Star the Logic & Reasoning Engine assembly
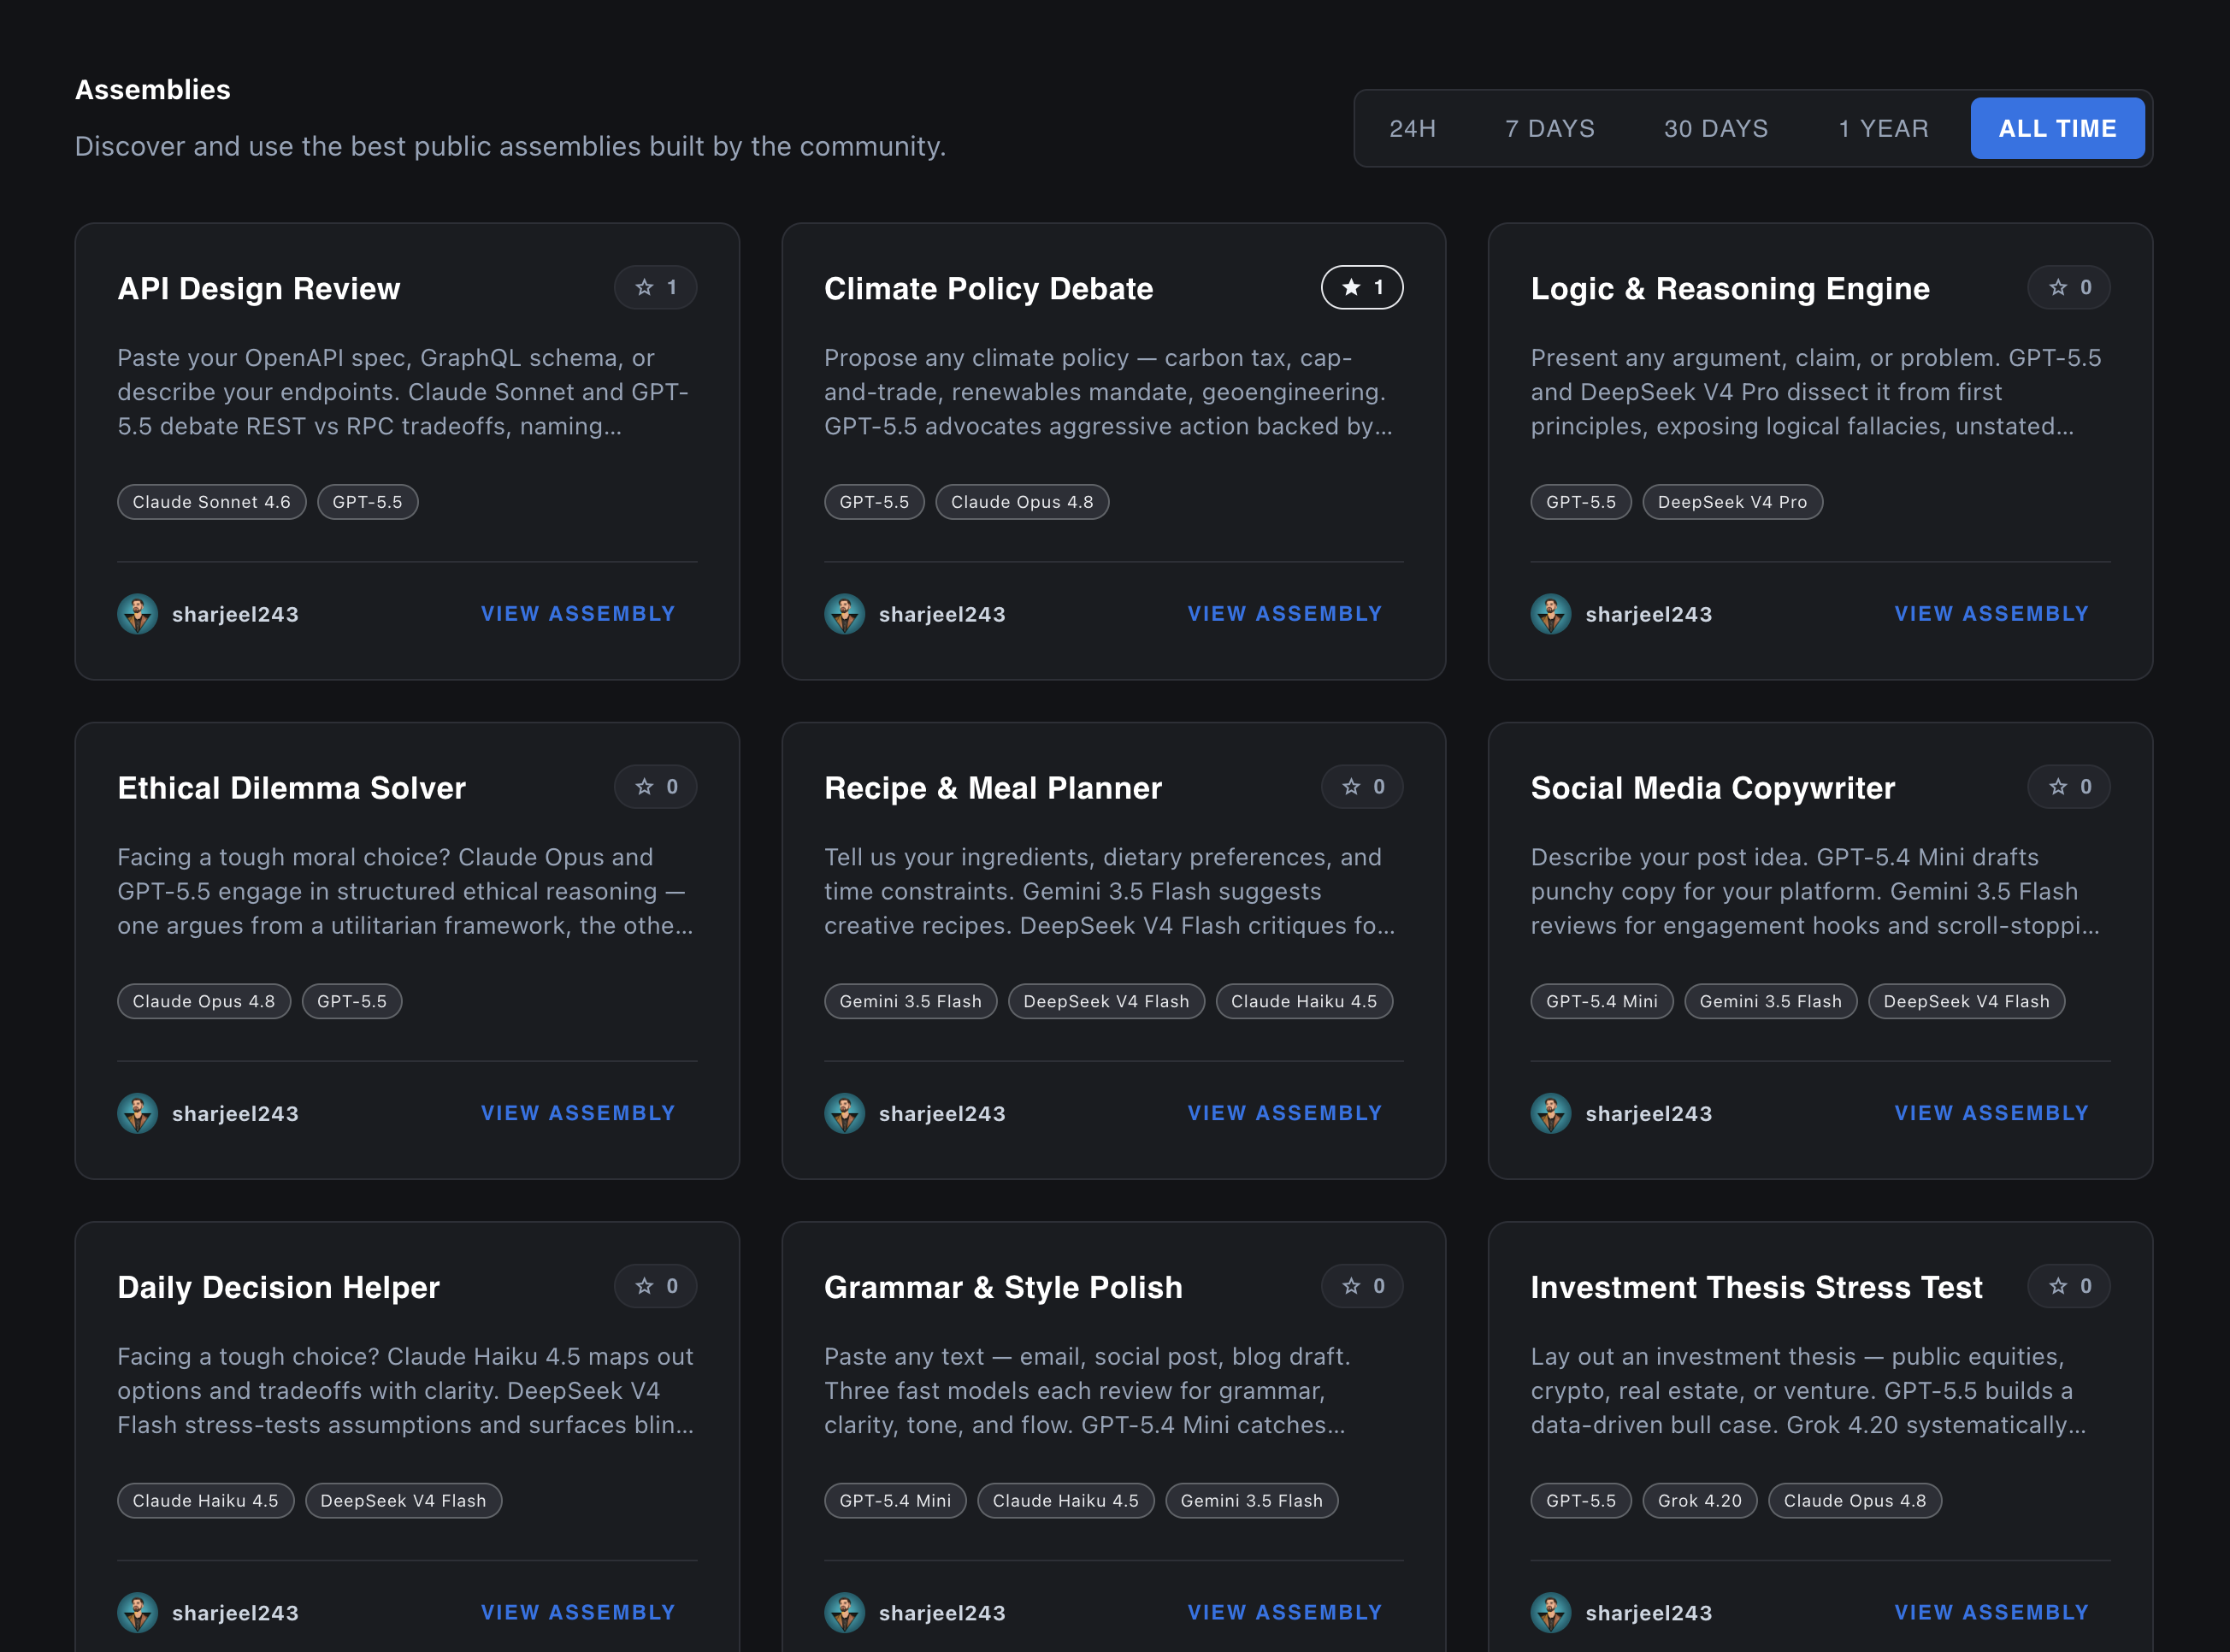The height and width of the screenshot is (1652, 2230). click(x=2068, y=288)
